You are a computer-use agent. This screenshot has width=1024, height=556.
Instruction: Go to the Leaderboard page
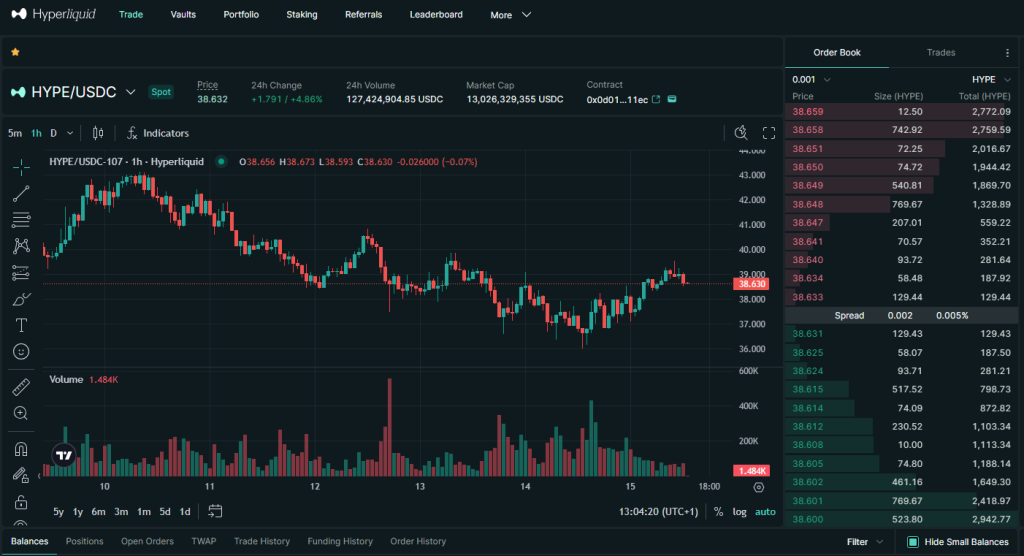pyautogui.click(x=435, y=15)
